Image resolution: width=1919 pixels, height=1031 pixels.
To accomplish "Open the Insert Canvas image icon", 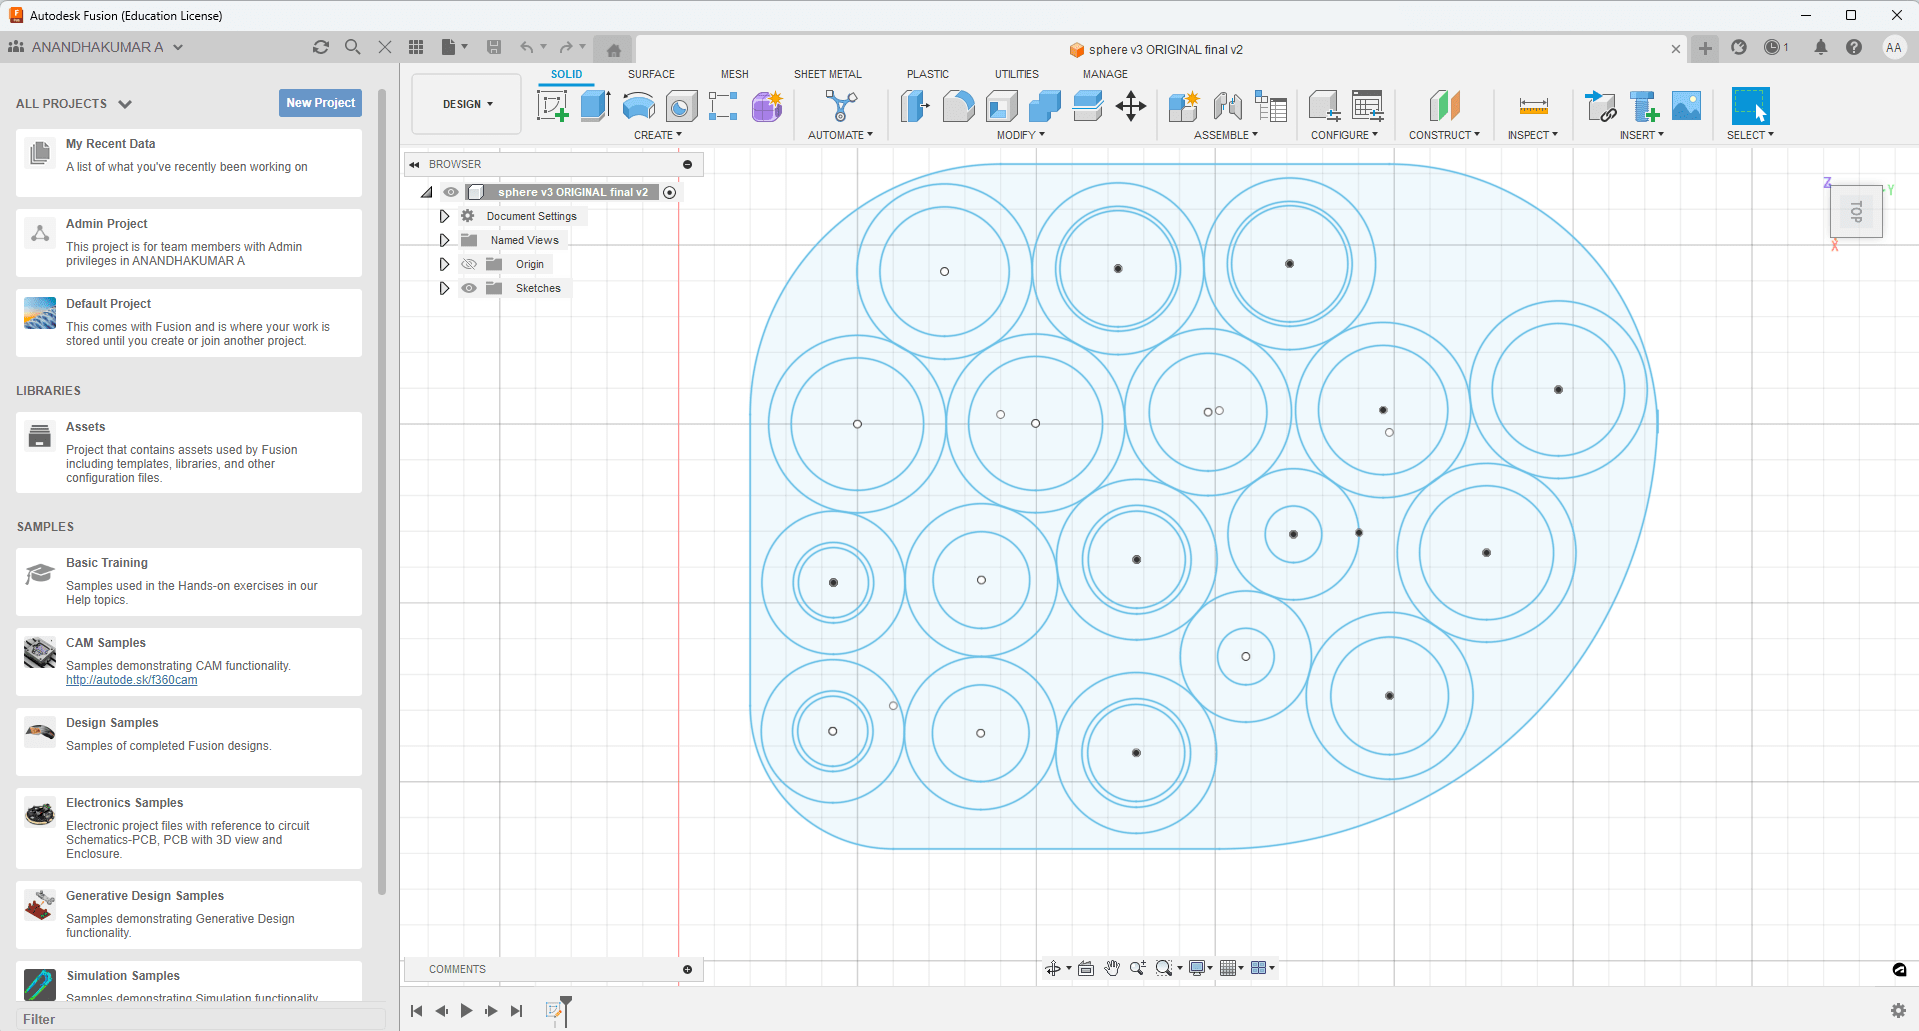I will 1686,106.
